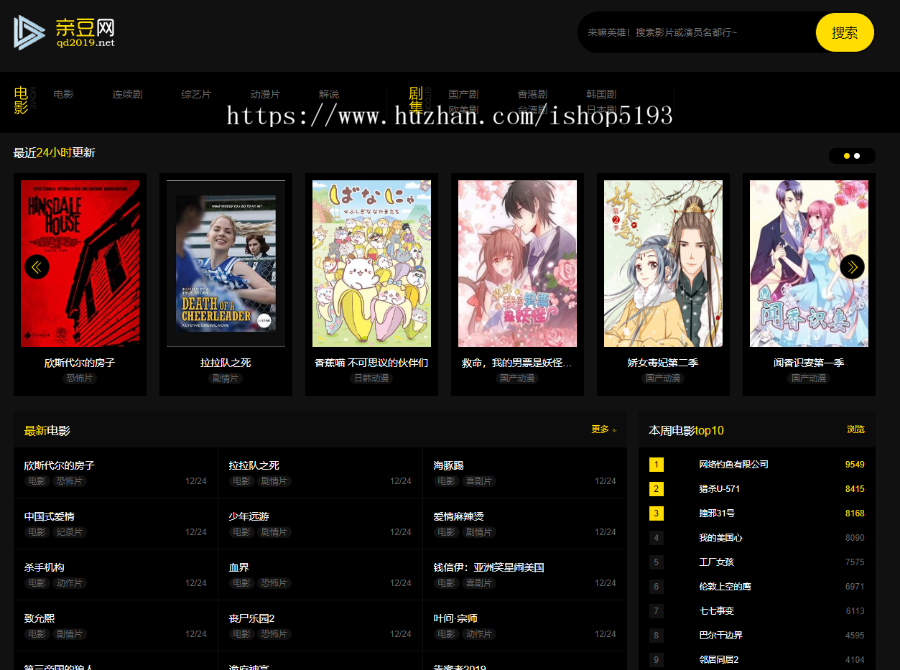900x670 pixels.
Task: Click 香蕉喵 不可思议的伙伴们 title
Action: coord(371,363)
